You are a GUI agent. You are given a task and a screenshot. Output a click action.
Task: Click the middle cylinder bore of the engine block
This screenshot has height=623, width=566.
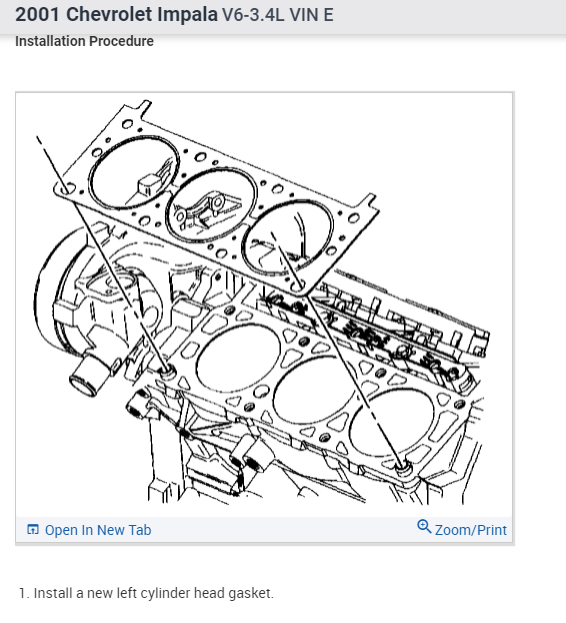click(314, 389)
